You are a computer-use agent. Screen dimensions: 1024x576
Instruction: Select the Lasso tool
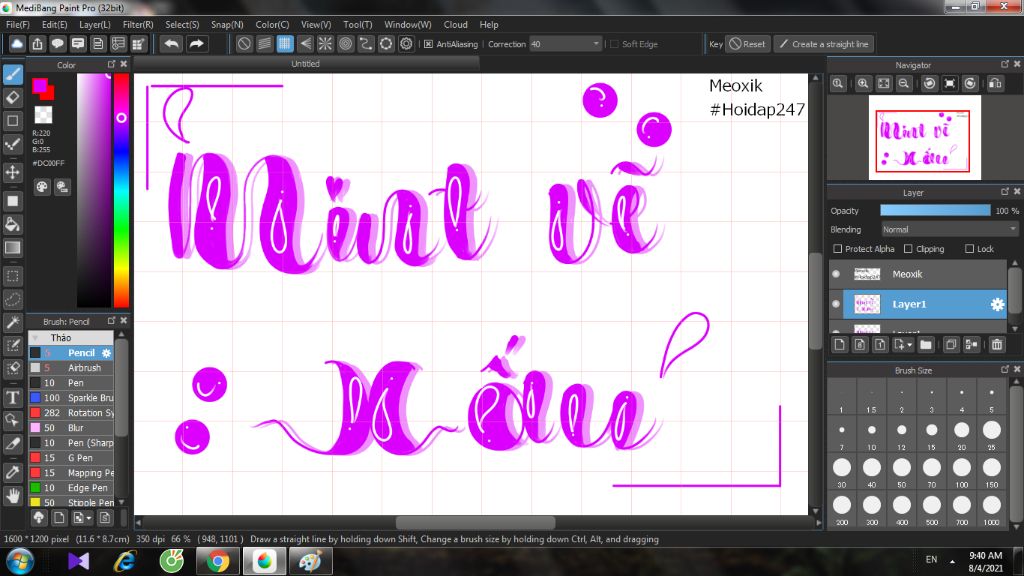click(12, 299)
